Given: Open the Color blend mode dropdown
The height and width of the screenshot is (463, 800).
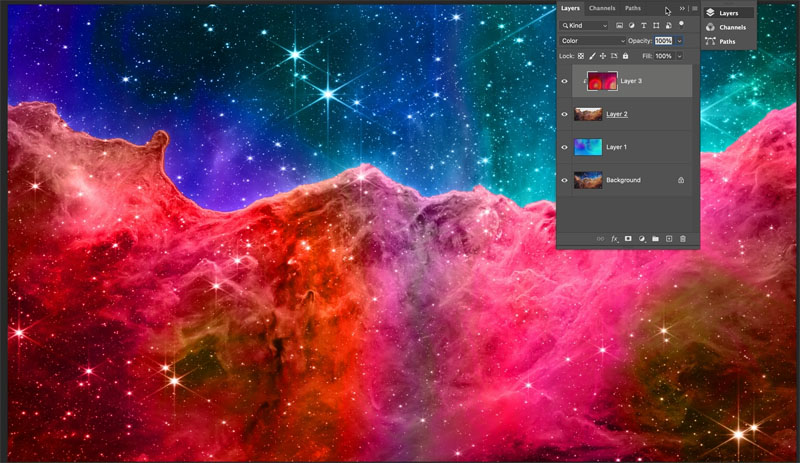Looking at the screenshot, I should click(592, 41).
